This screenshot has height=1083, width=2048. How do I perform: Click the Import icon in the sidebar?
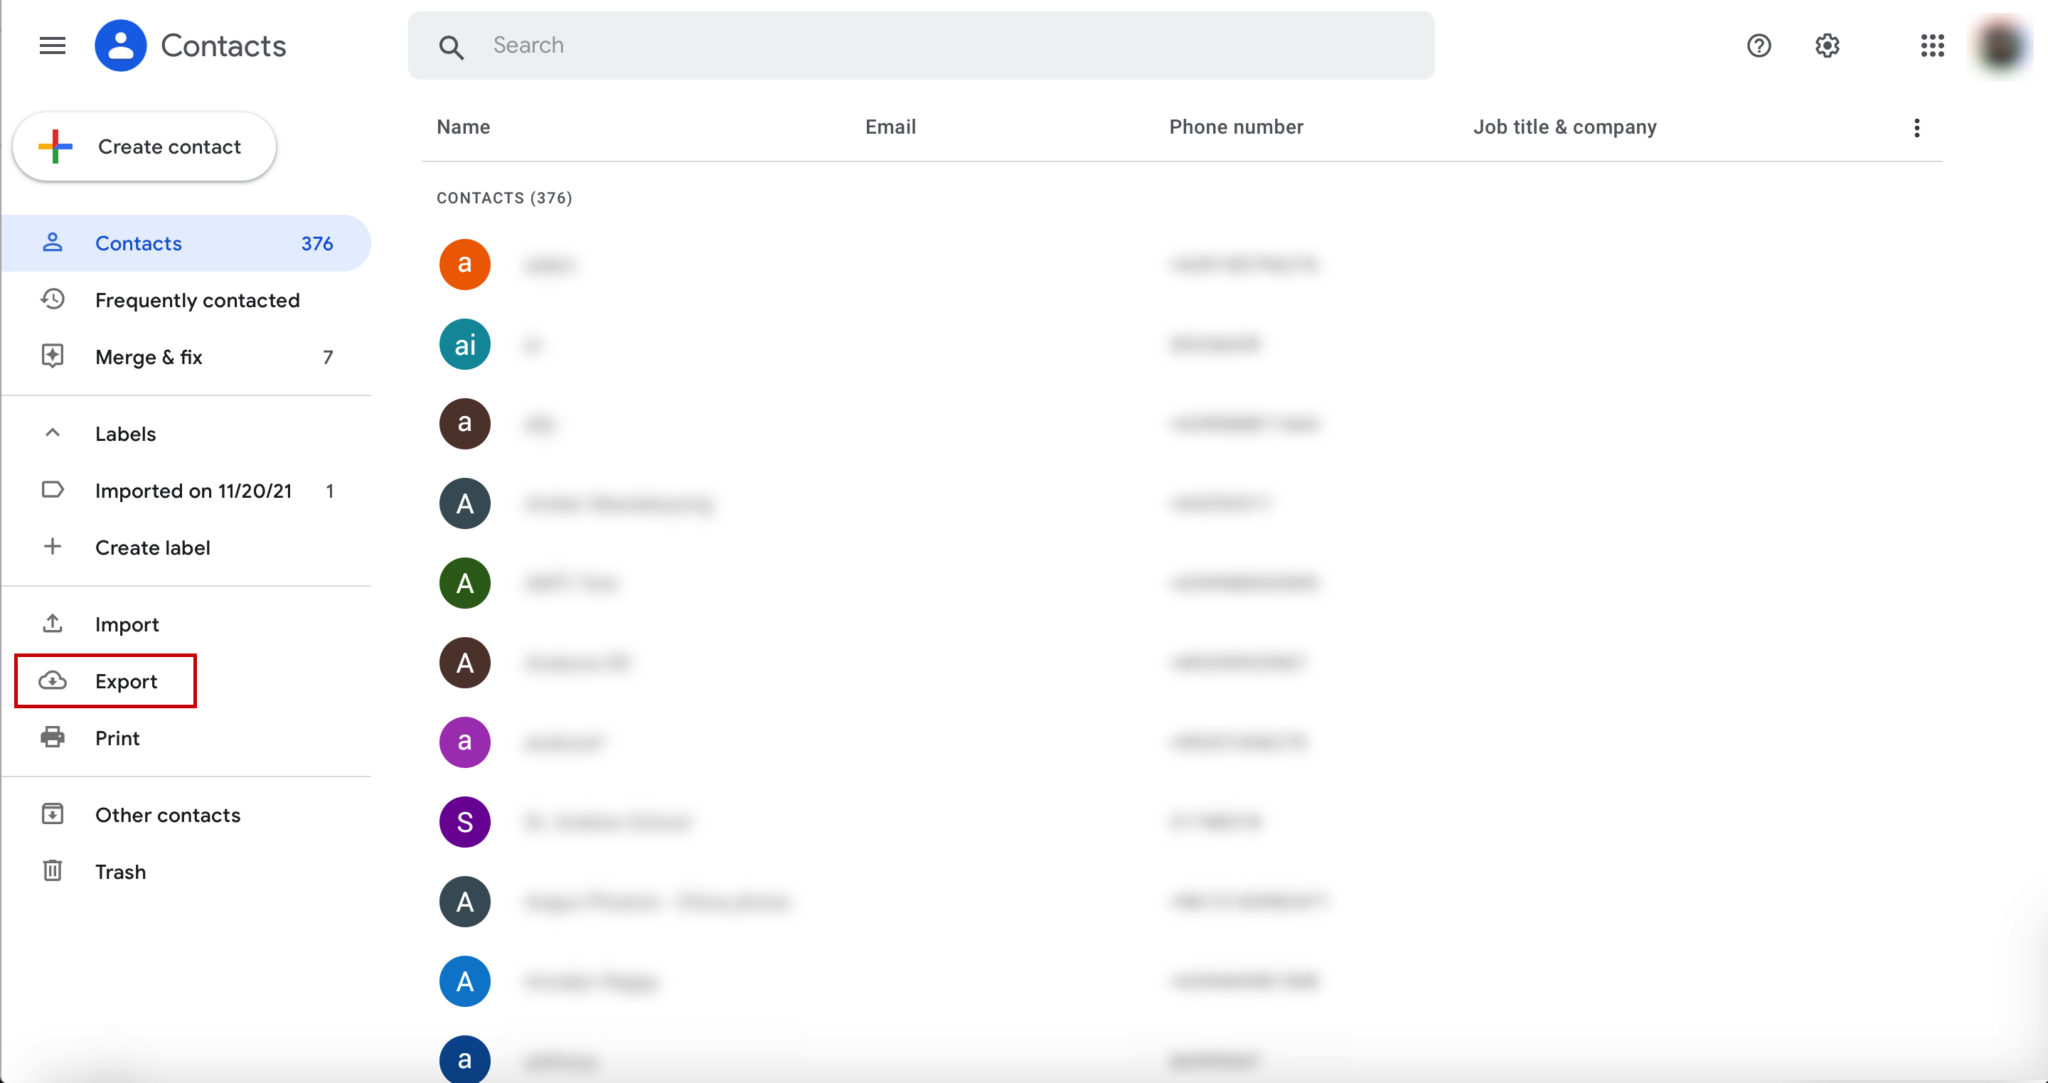pos(53,623)
